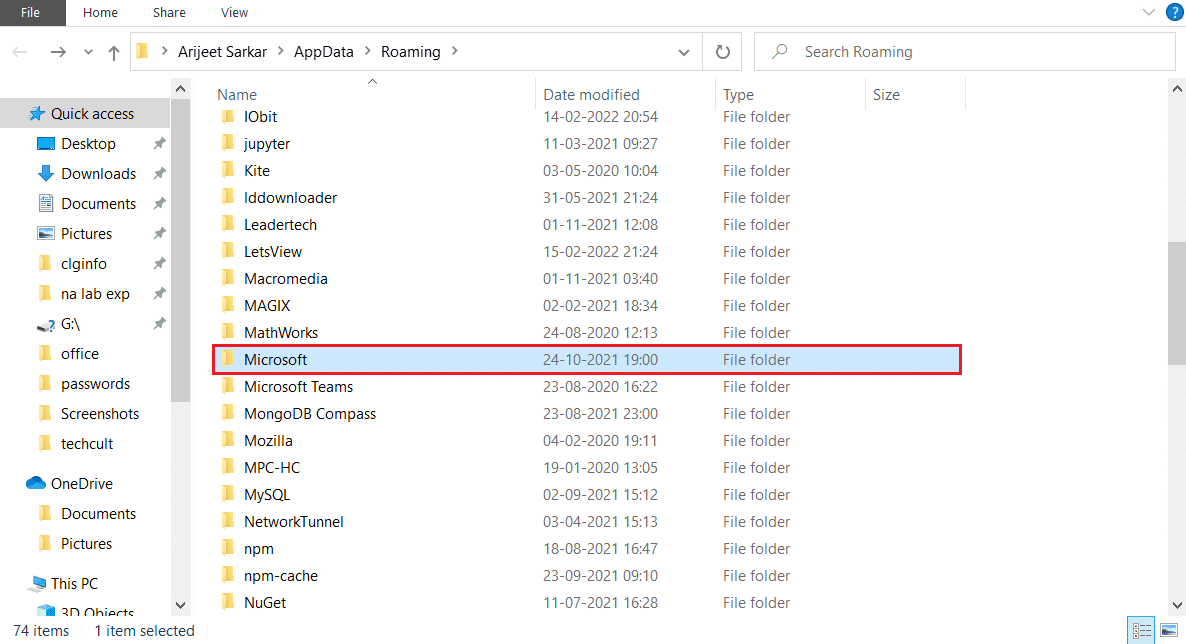Screen dimensions: 1186x644
Task: Select the Leadertech folder
Action: pyautogui.click(x=280, y=225)
